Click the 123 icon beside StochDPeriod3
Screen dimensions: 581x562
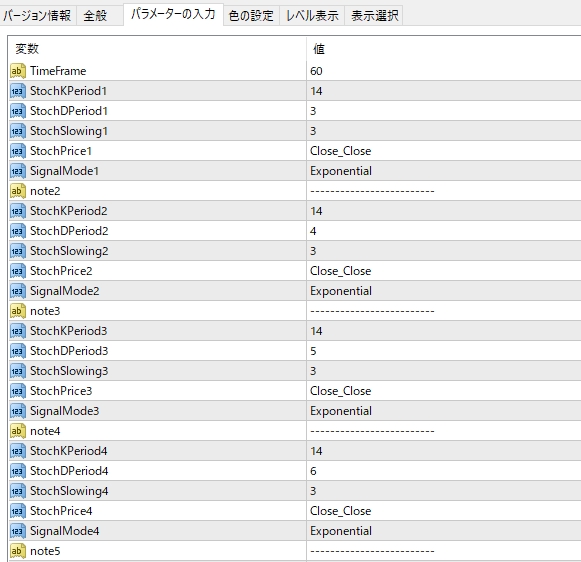[x=18, y=351]
